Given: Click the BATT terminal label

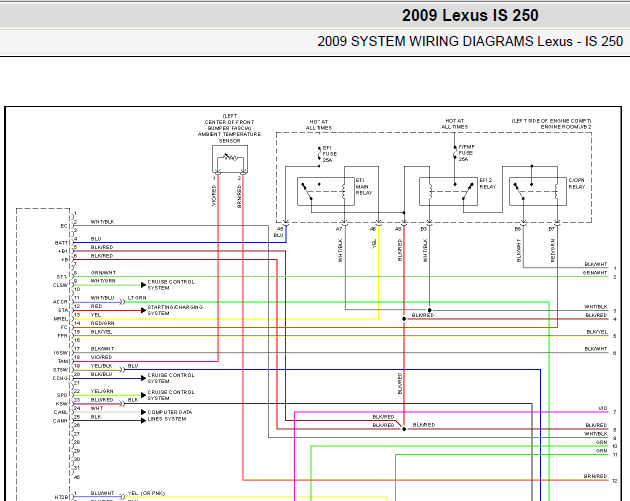Looking at the screenshot, I should (61, 243).
